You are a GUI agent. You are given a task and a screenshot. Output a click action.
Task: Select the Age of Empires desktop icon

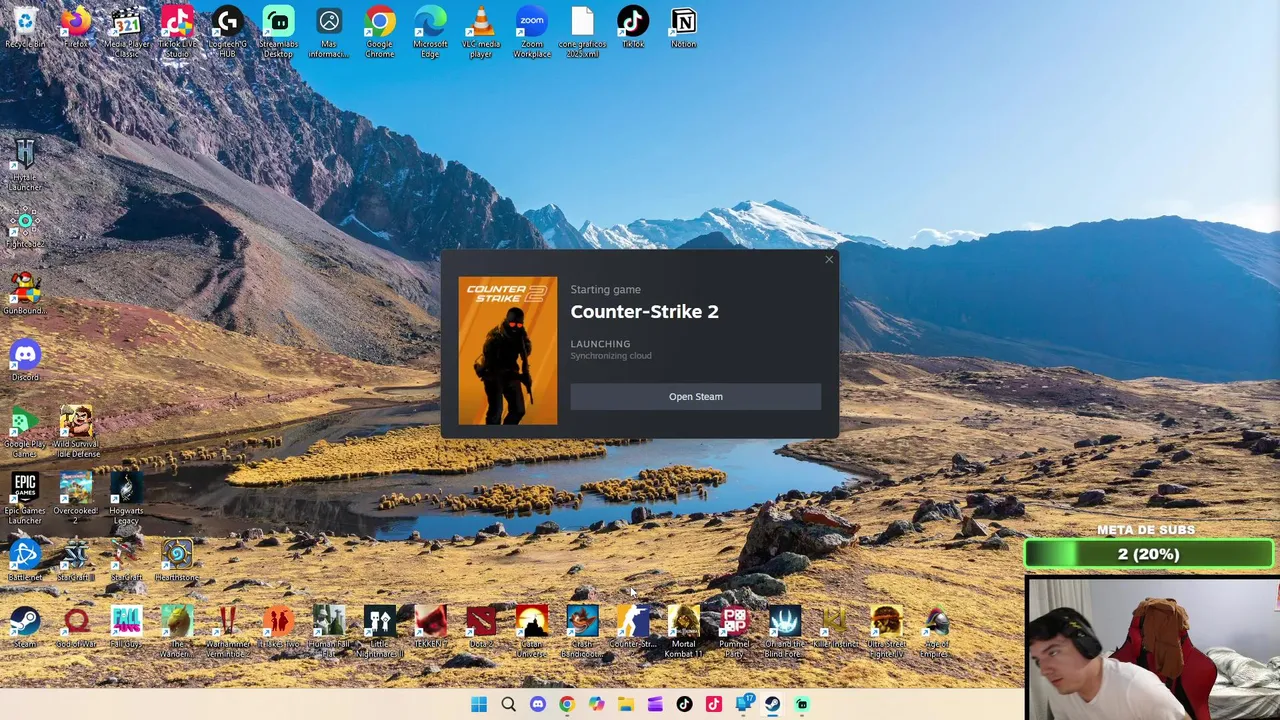(x=936, y=632)
